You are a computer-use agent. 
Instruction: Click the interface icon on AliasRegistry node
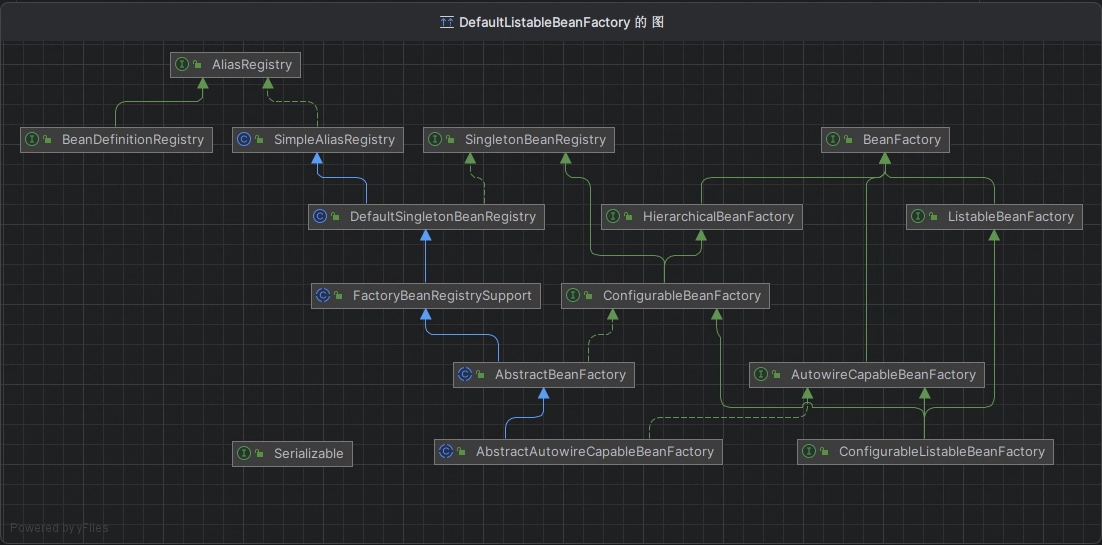(x=182, y=64)
